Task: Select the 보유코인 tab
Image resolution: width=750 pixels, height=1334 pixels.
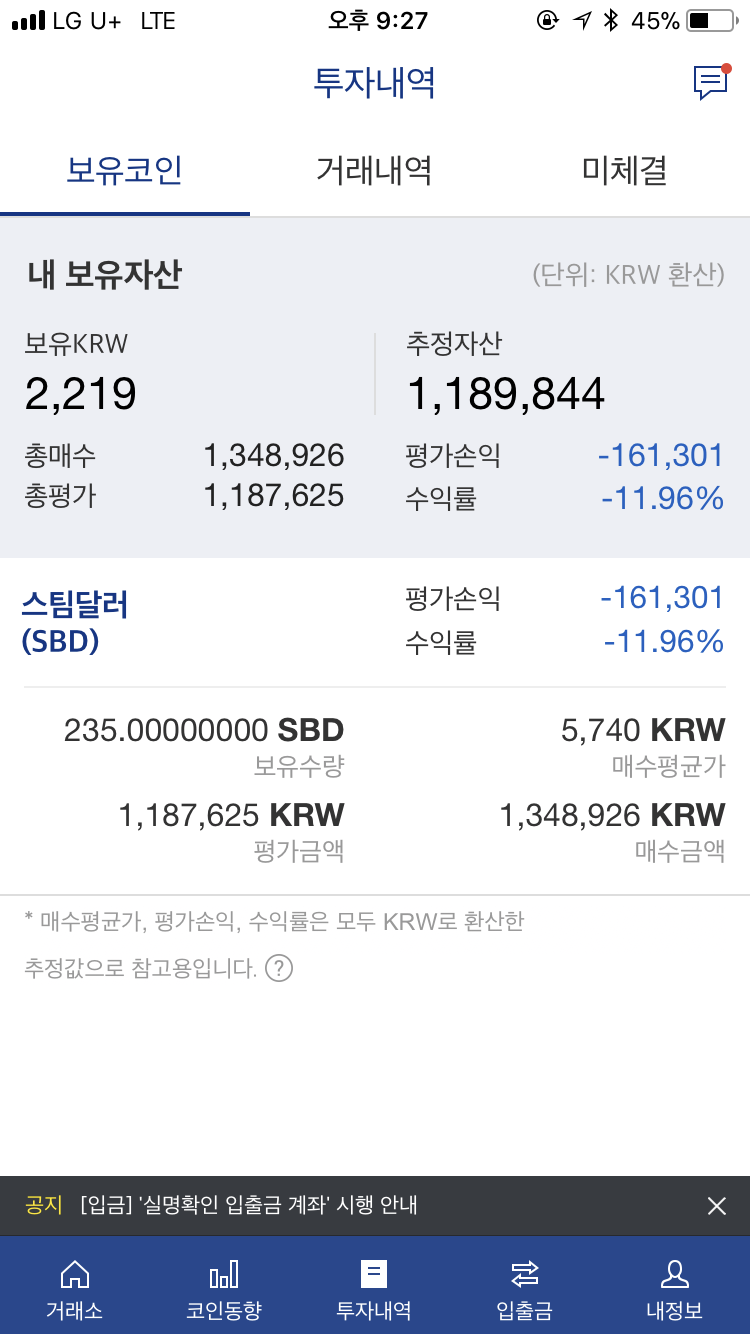Action: [124, 170]
